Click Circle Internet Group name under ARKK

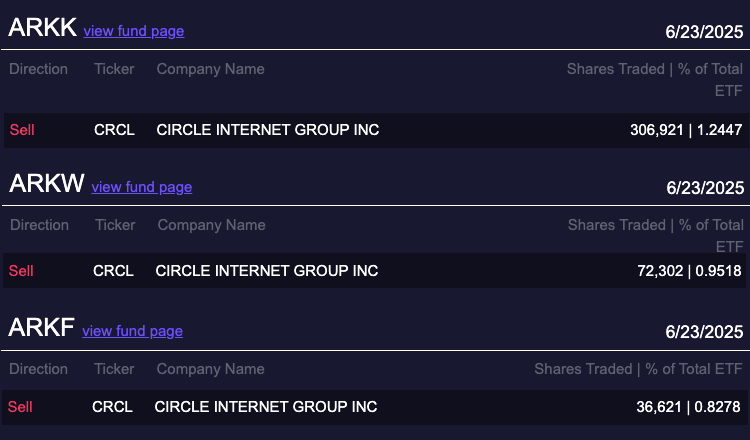[268, 130]
